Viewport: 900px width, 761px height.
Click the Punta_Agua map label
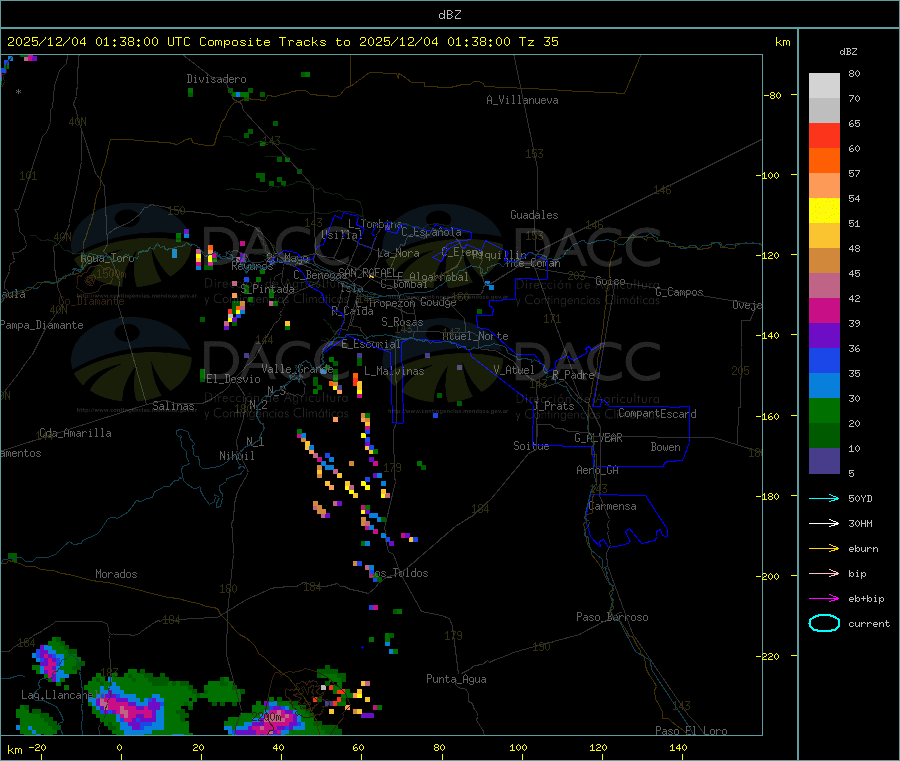456,679
